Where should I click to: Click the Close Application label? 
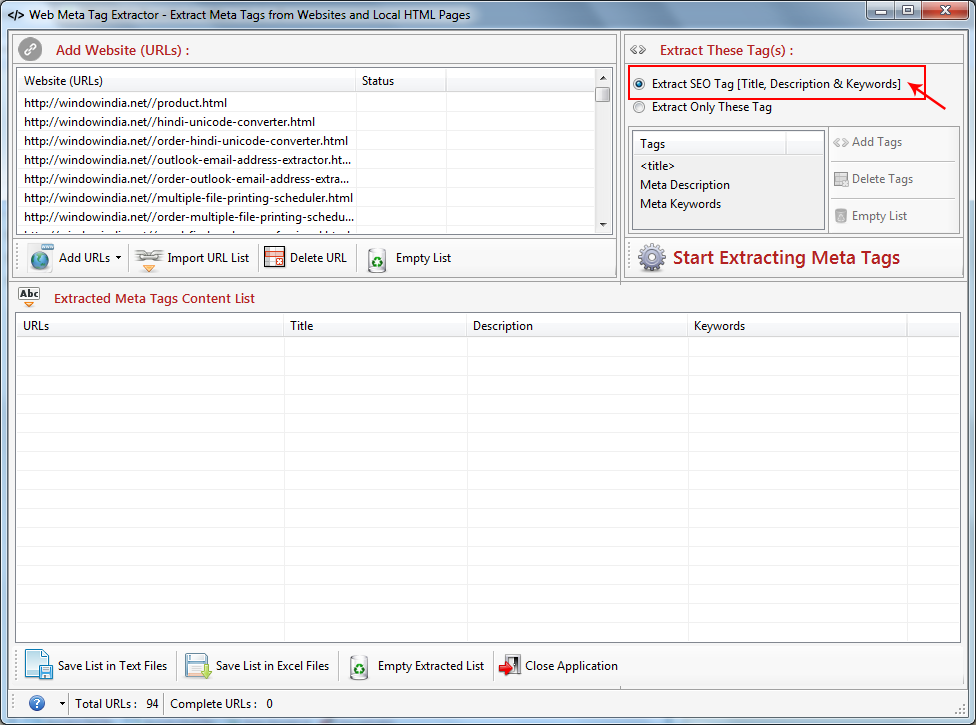(571, 666)
